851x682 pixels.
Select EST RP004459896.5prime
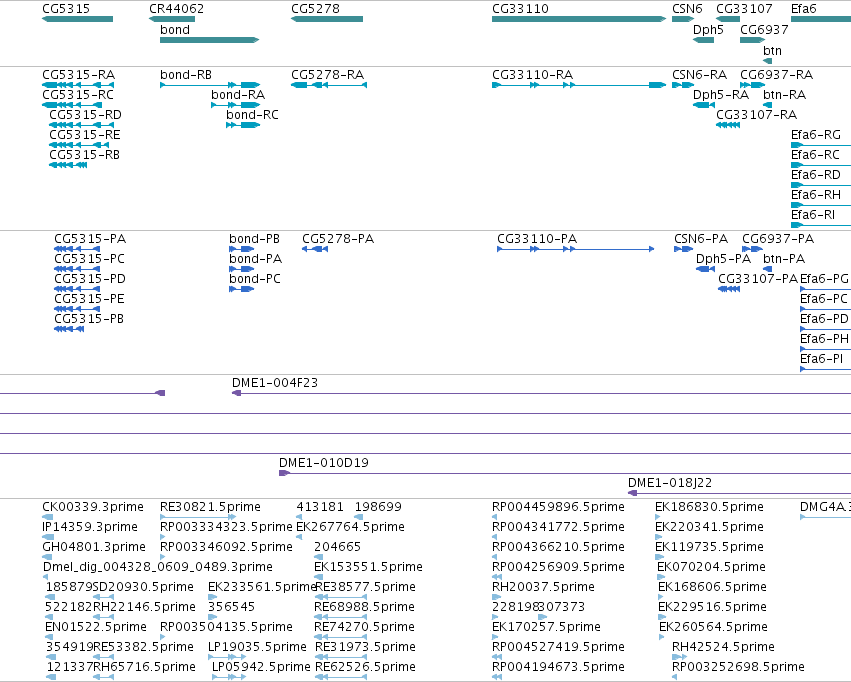(x=495, y=517)
